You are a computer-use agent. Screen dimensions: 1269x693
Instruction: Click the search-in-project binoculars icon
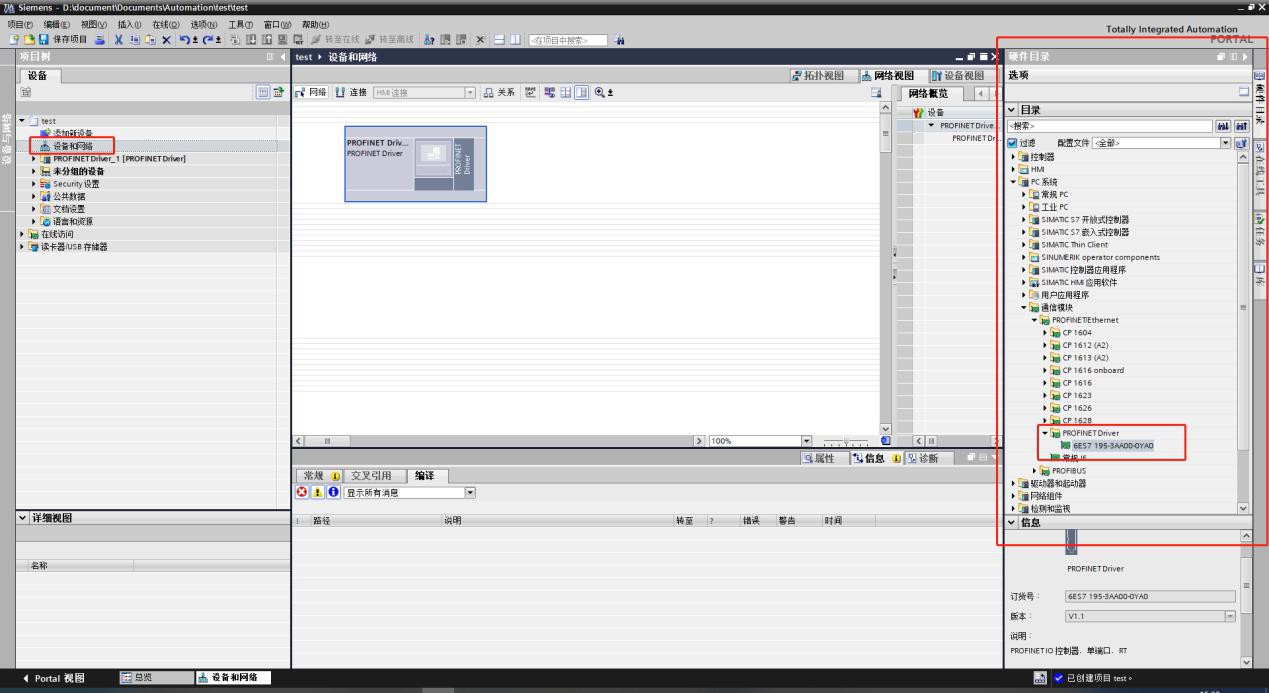pos(619,40)
